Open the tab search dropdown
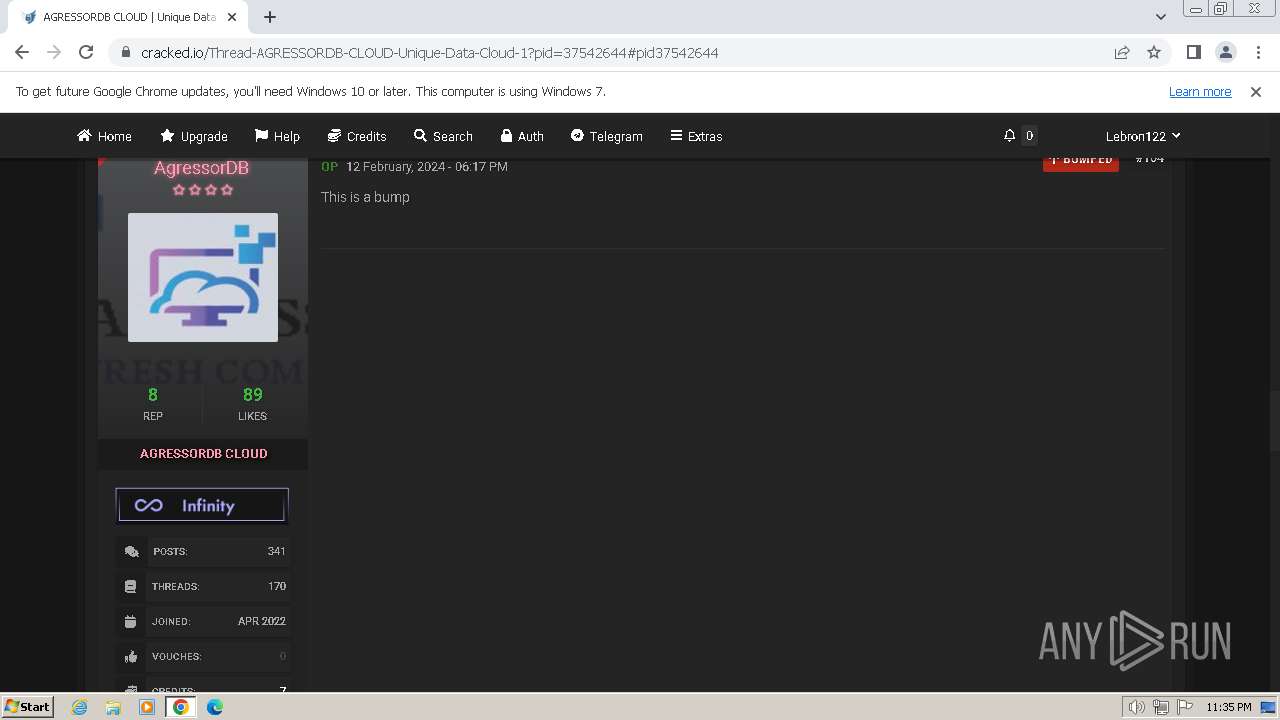This screenshot has width=1280, height=720. point(1160,17)
